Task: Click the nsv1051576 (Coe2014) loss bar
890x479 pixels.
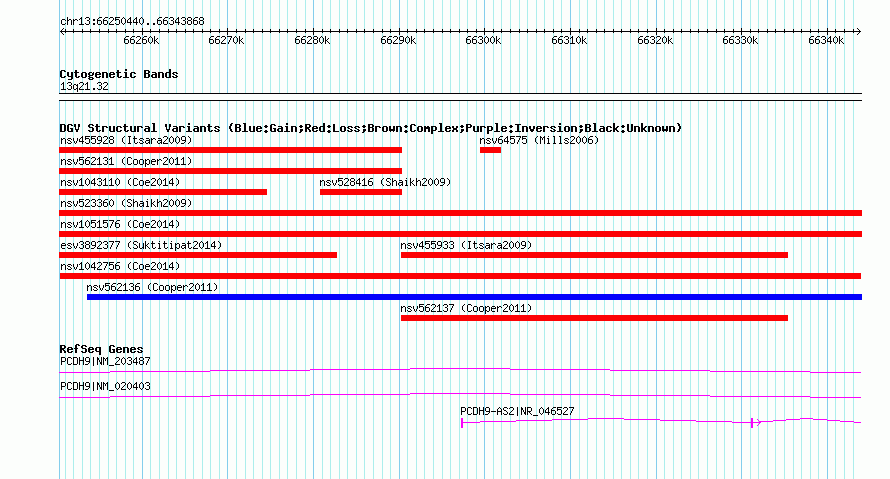Action: [460, 234]
